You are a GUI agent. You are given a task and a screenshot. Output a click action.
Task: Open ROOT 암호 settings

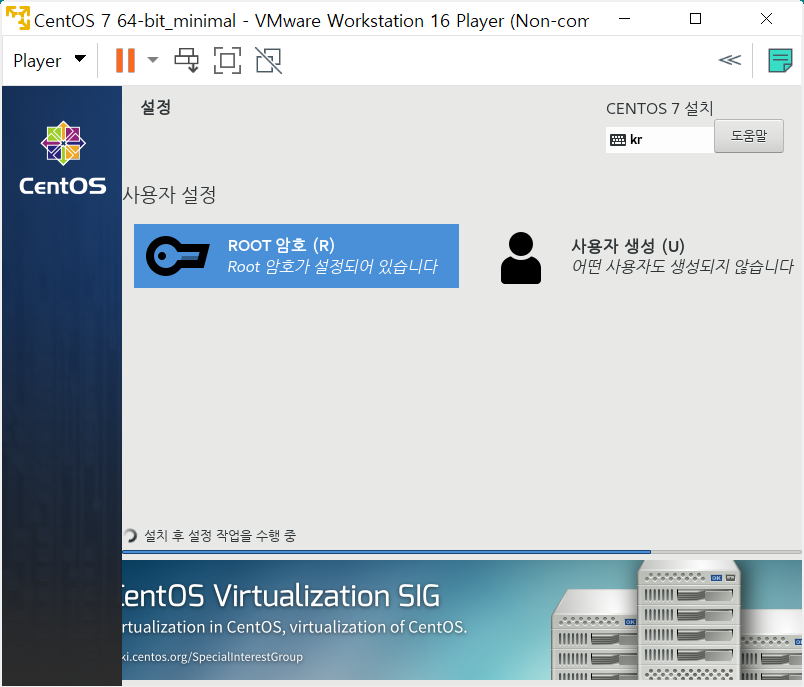pyautogui.click(x=296, y=256)
